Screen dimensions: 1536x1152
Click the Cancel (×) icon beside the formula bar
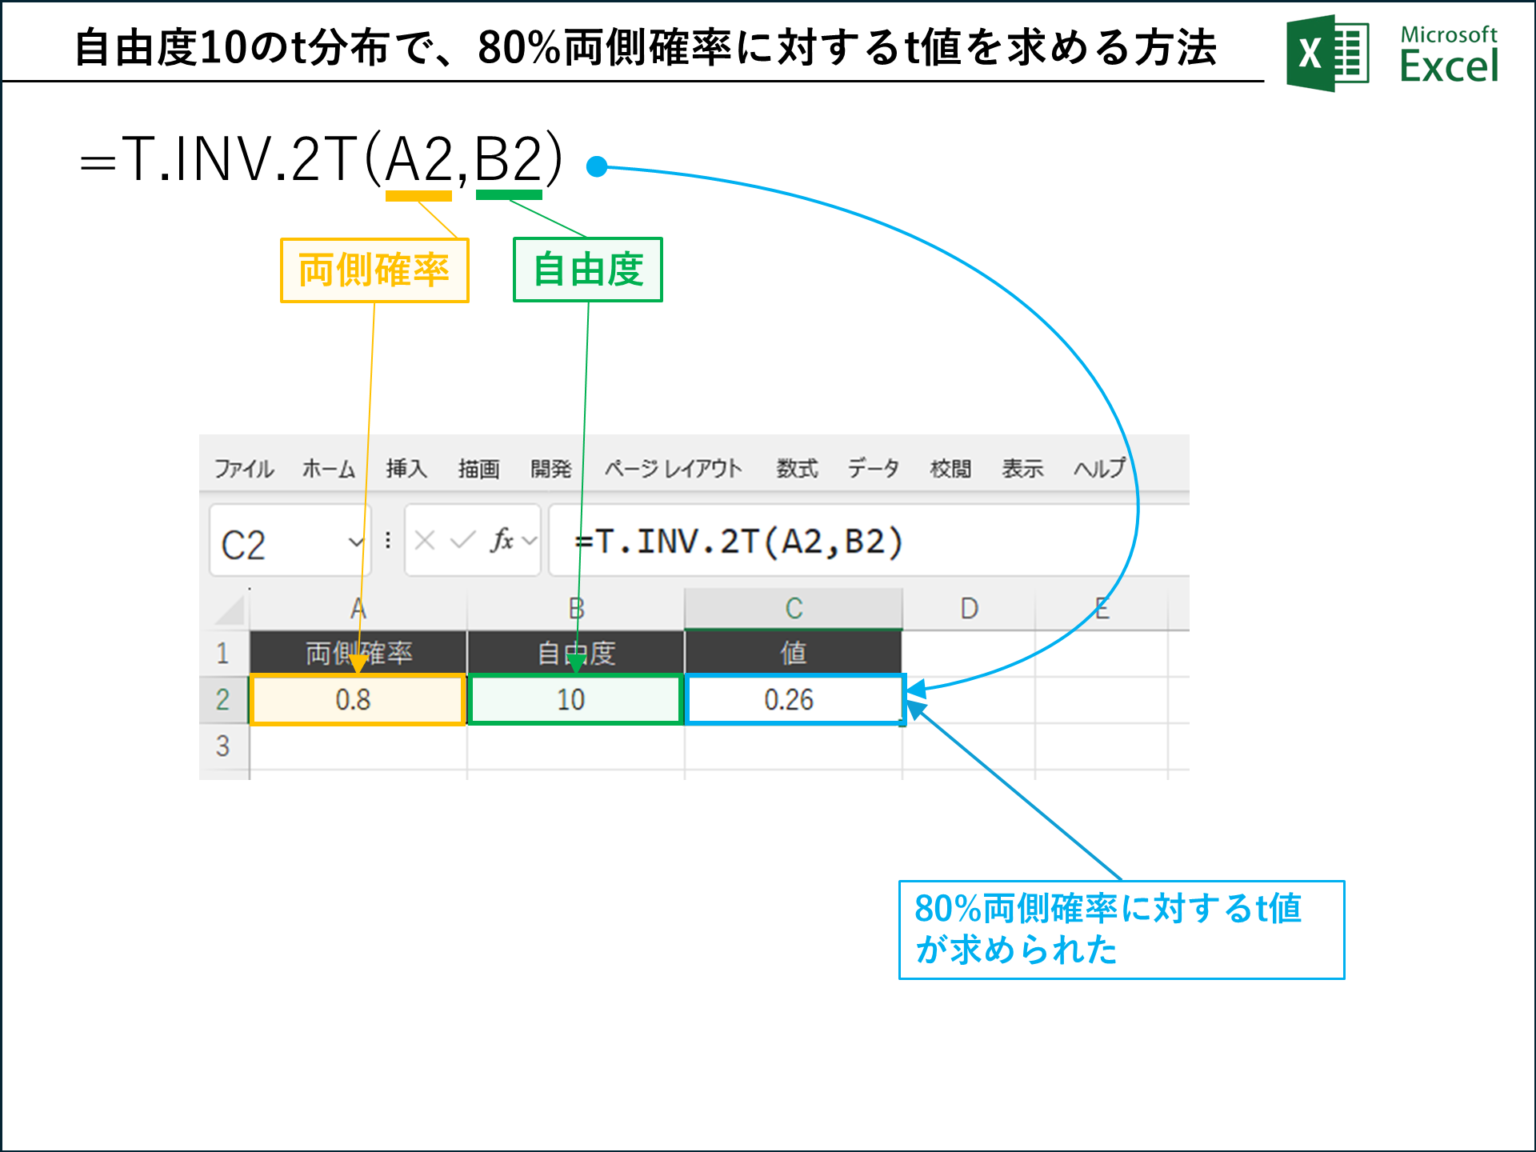pyautogui.click(x=425, y=540)
